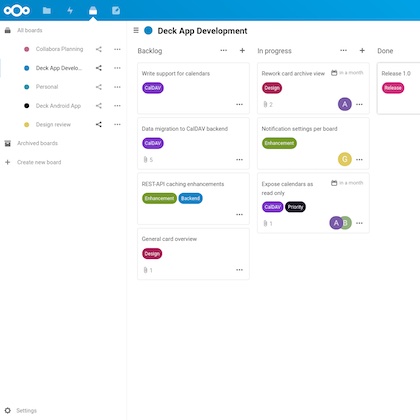Toggle the sidebar navigation hamburger icon

136,30
